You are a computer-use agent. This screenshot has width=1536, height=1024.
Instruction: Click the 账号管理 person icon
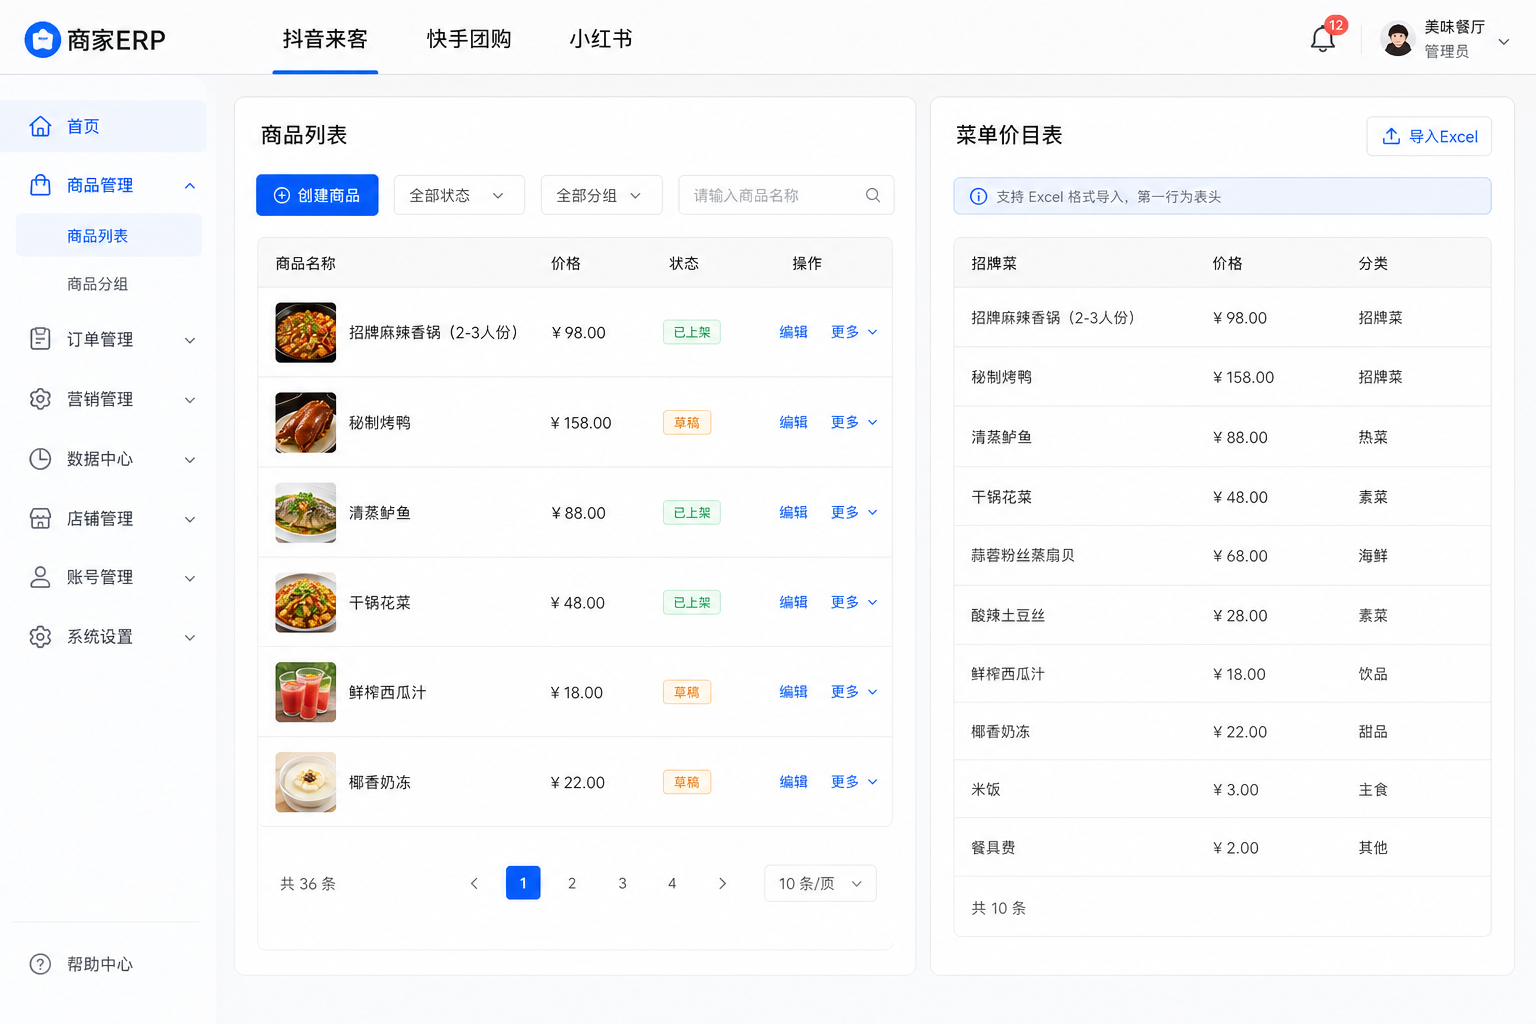40,577
